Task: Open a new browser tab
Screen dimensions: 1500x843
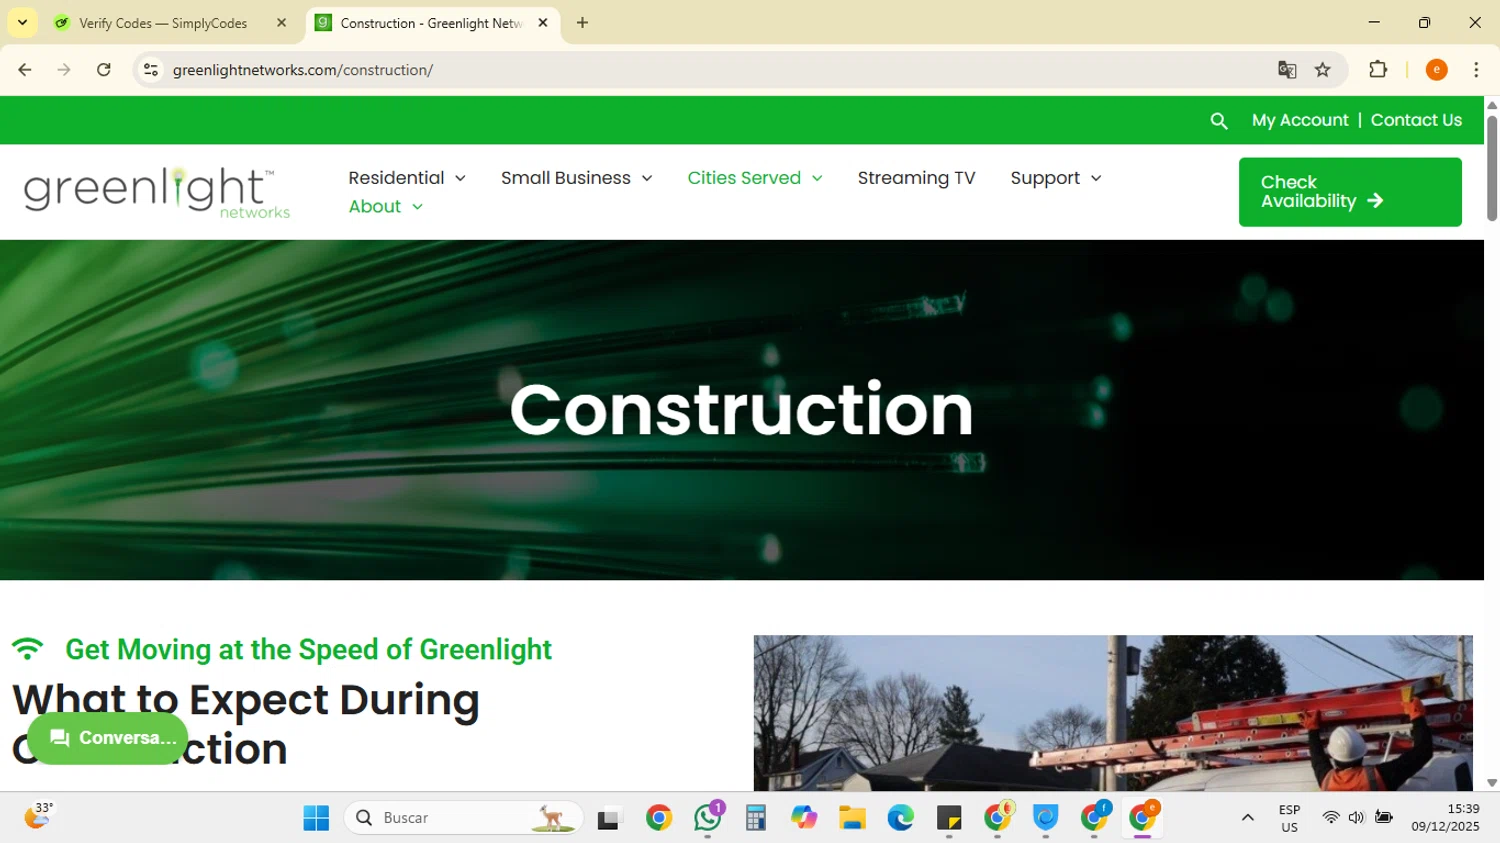Action: (x=582, y=23)
